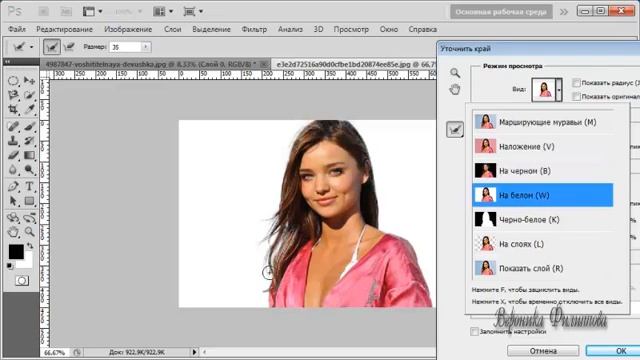Screen dimensions: 640x360
Task: Select the Eraser tool
Action: [x=13, y=156]
